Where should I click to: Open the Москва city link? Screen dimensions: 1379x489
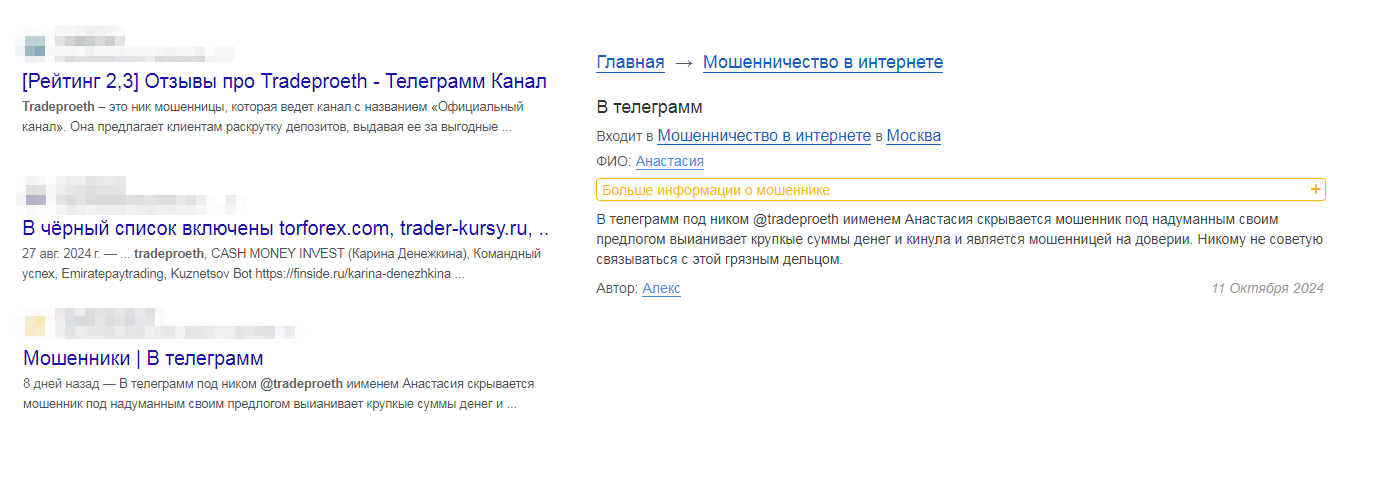click(914, 136)
